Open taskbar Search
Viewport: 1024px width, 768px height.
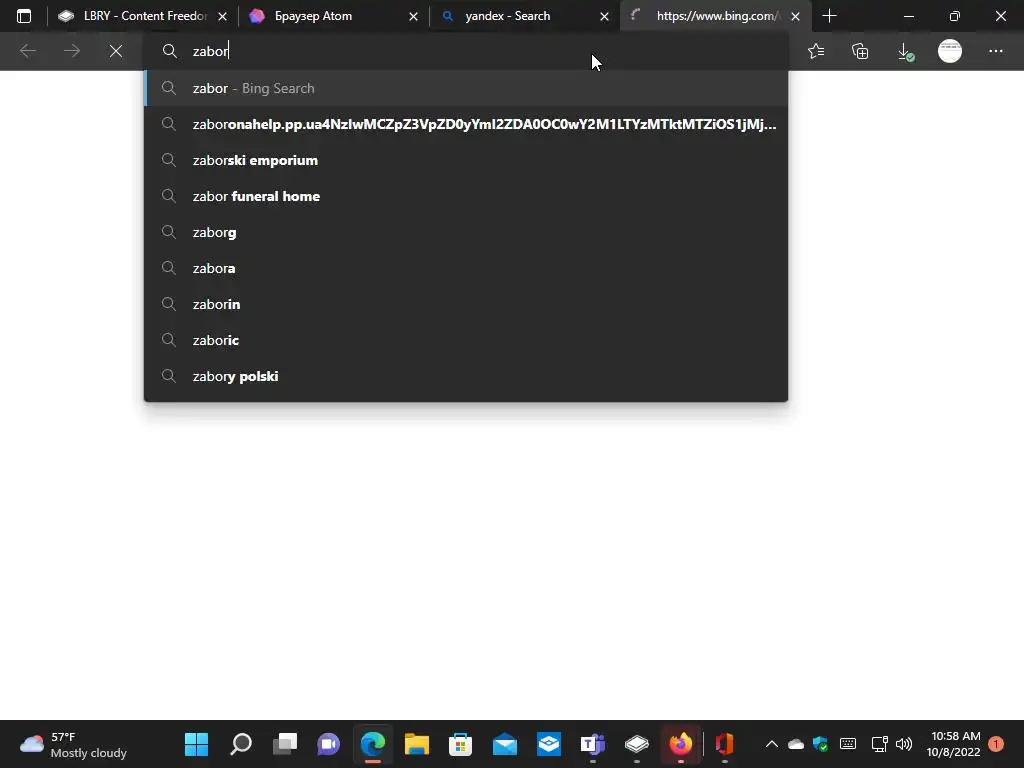(x=241, y=744)
